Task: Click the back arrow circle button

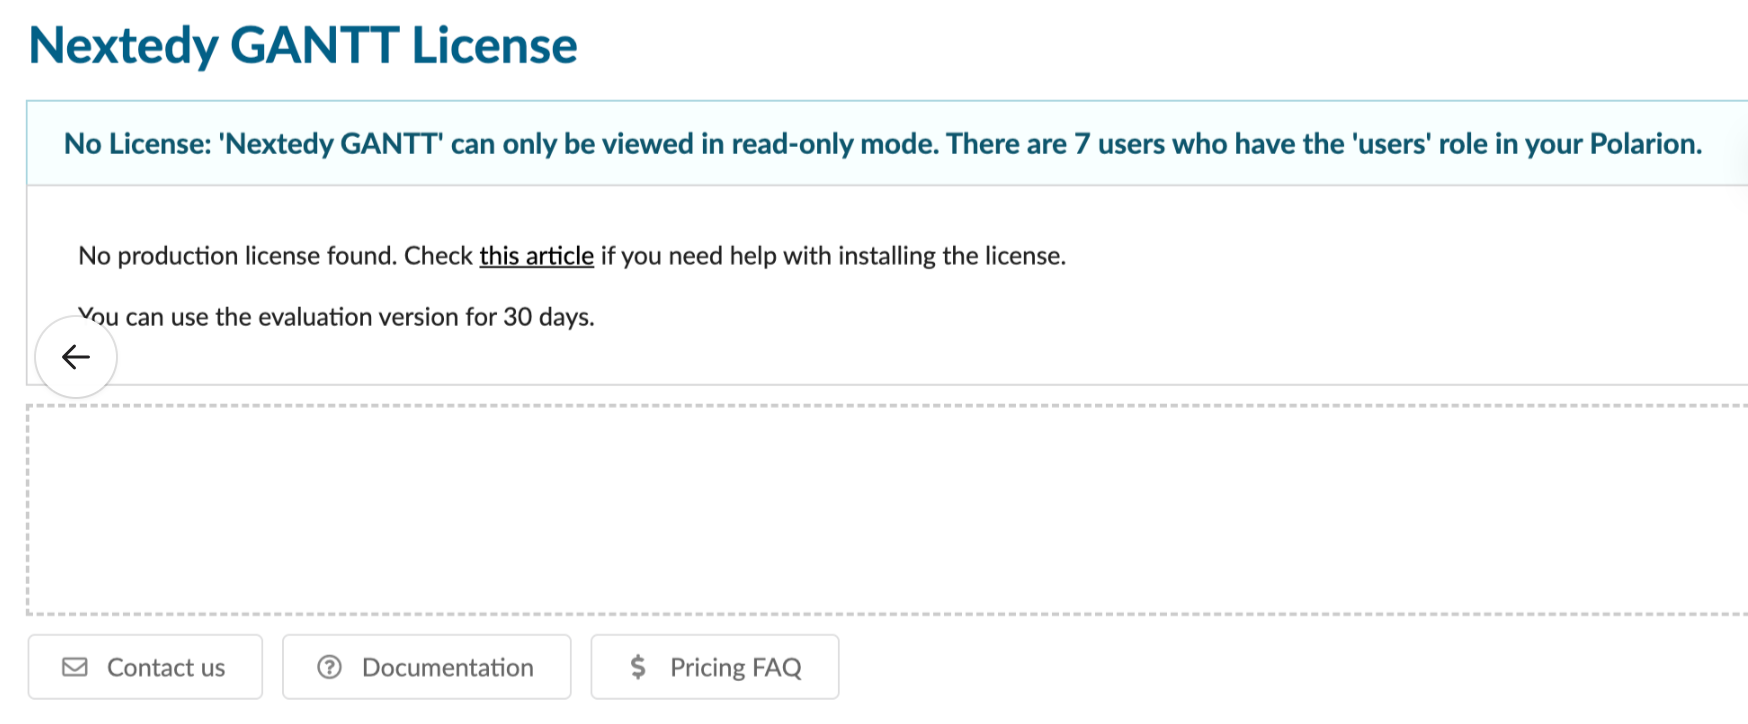Action: pyautogui.click(x=76, y=357)
